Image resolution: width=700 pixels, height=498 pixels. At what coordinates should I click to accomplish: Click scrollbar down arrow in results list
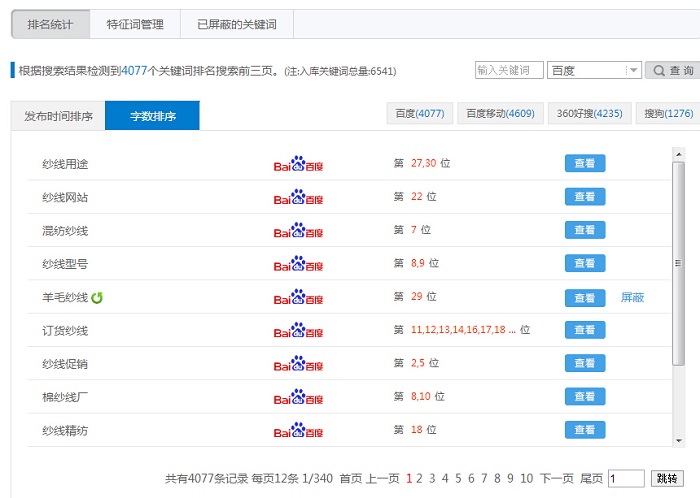coord(679,439)
